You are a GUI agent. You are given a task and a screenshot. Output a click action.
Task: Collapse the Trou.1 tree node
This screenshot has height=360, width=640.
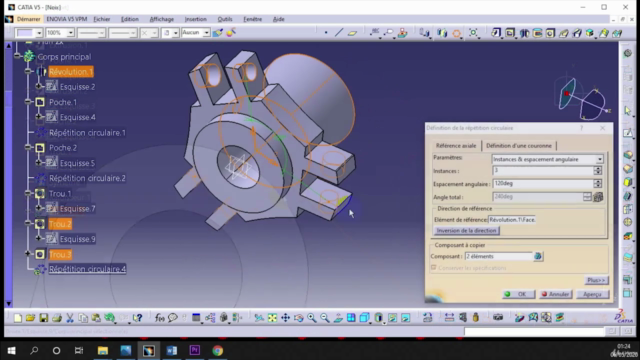point(28,193)
